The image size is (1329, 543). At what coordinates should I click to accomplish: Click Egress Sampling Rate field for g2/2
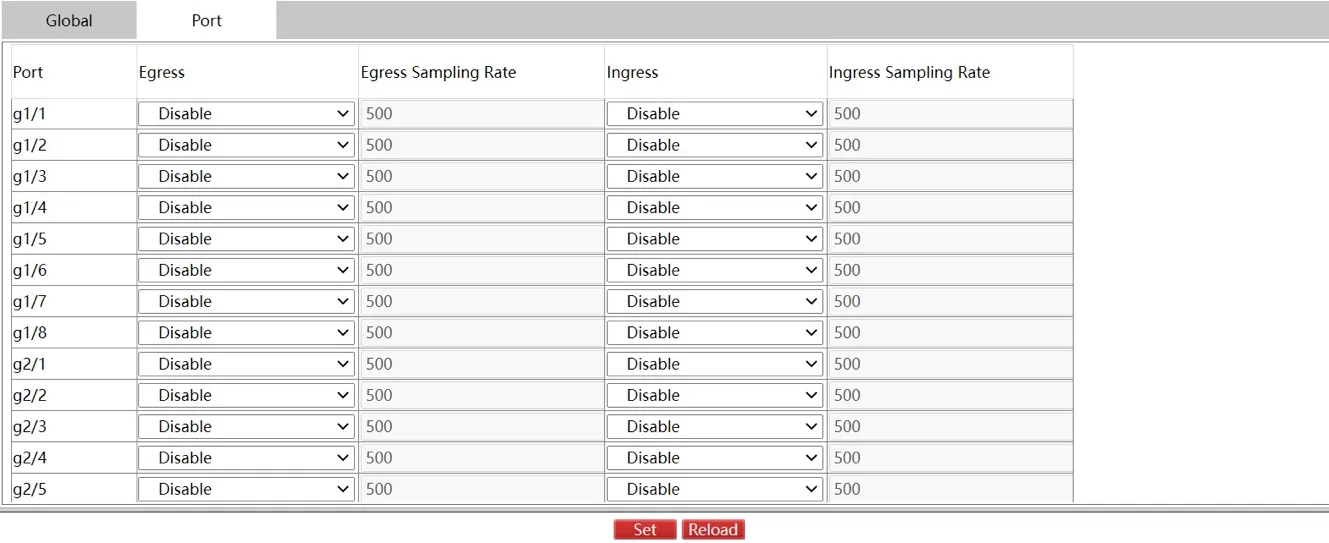tap(481, 395)
